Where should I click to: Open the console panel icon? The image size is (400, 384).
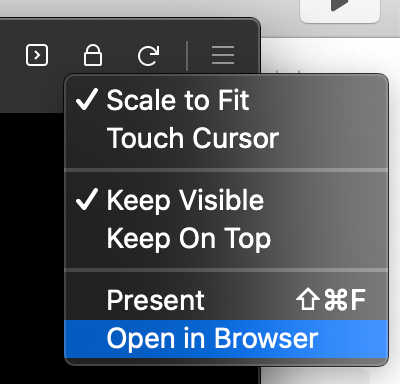click(x=37, y=55)
